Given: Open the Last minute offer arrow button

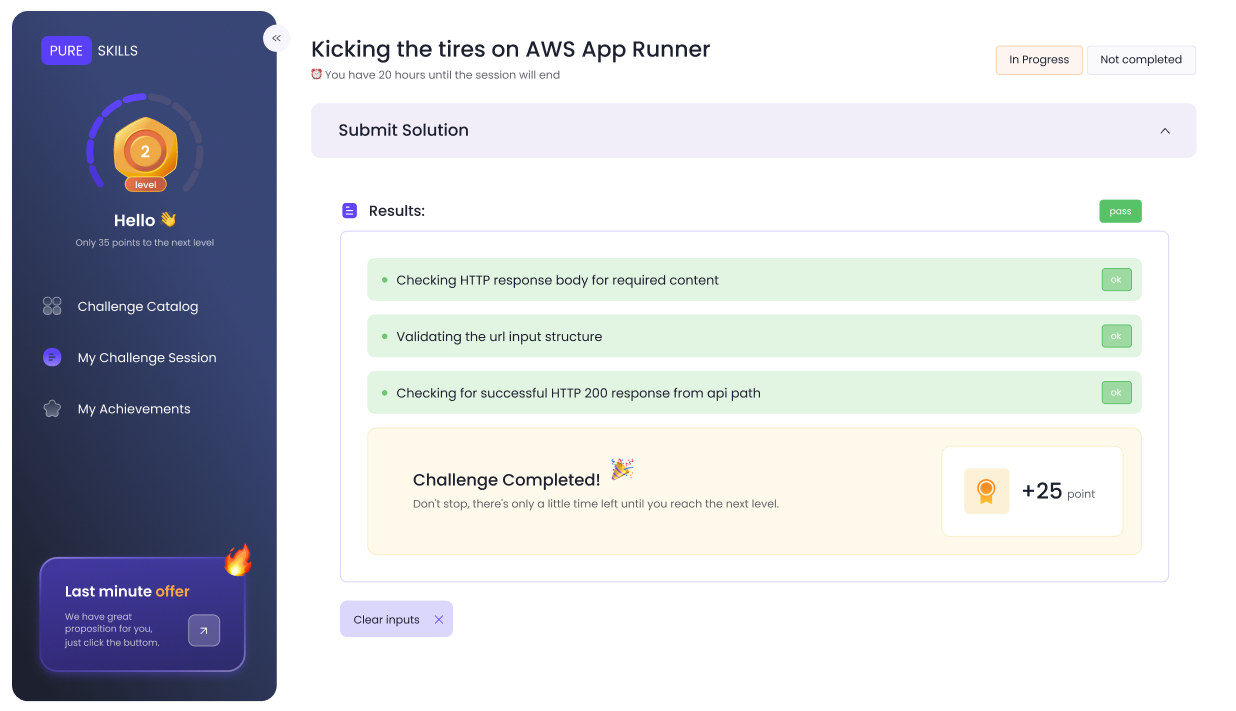Looking at the screenshot, I should tap(204, 630).
